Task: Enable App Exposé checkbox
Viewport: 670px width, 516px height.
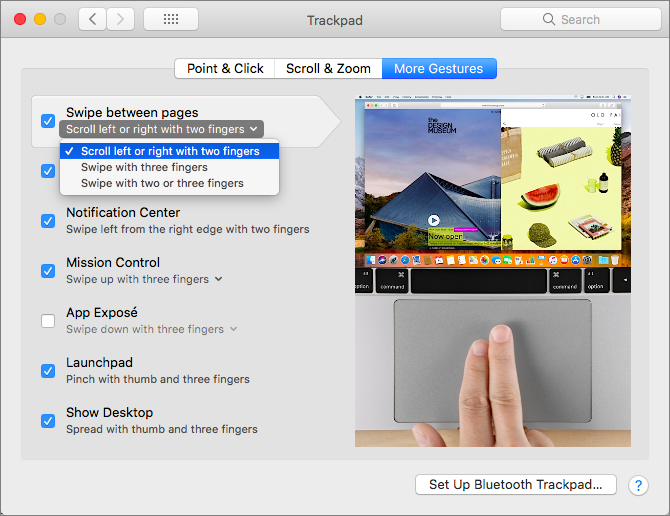Action: pos(48,321)
